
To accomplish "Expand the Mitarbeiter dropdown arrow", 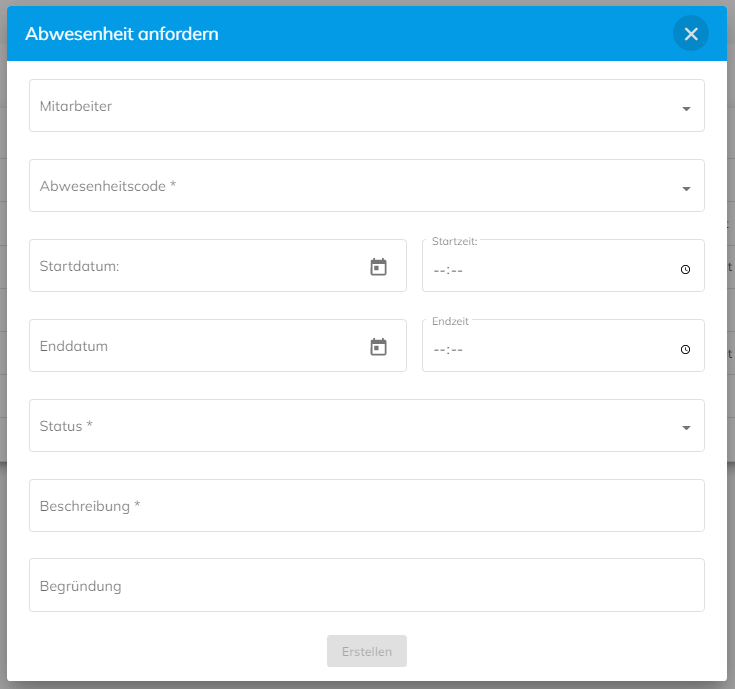I will (686, 109).
